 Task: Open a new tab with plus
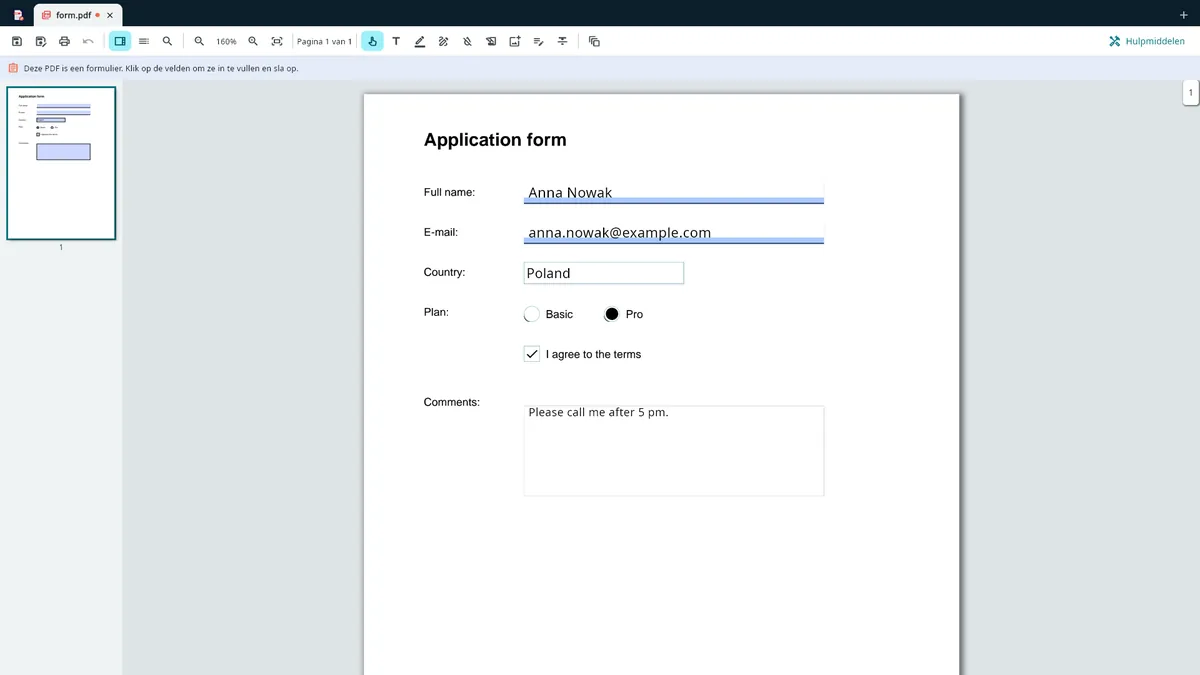click(1184, 15)
